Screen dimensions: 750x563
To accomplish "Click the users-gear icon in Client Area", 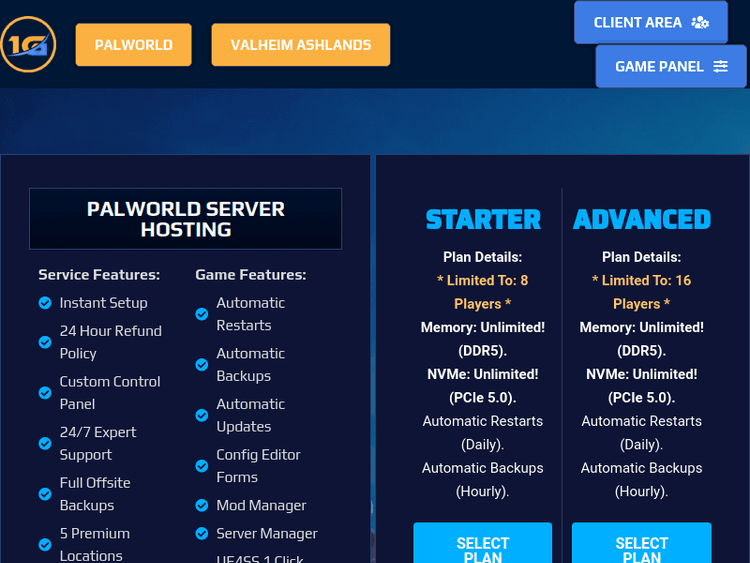I will [x=700, y=22].
